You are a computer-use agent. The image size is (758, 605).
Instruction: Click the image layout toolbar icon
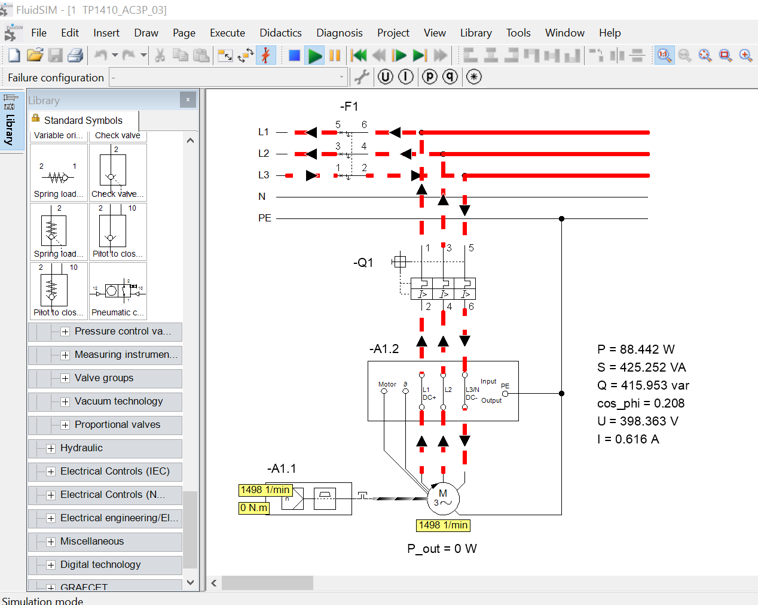[225, 56]
